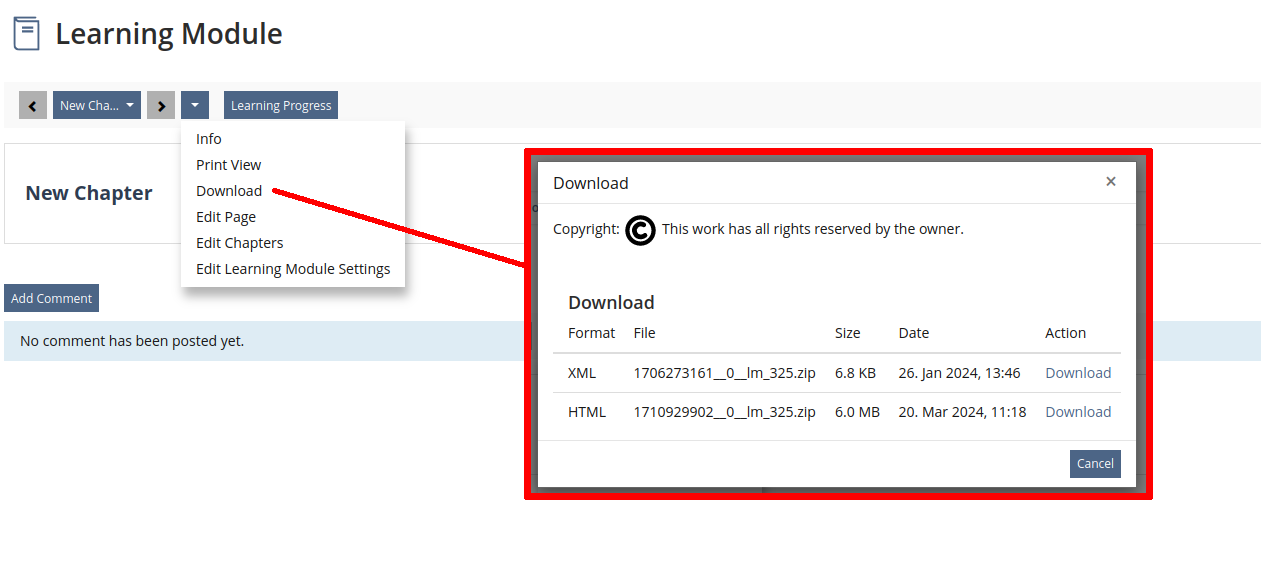The image size is (1261, 588).
Task: Click the New Chapter heading
Action: (89, 193)
